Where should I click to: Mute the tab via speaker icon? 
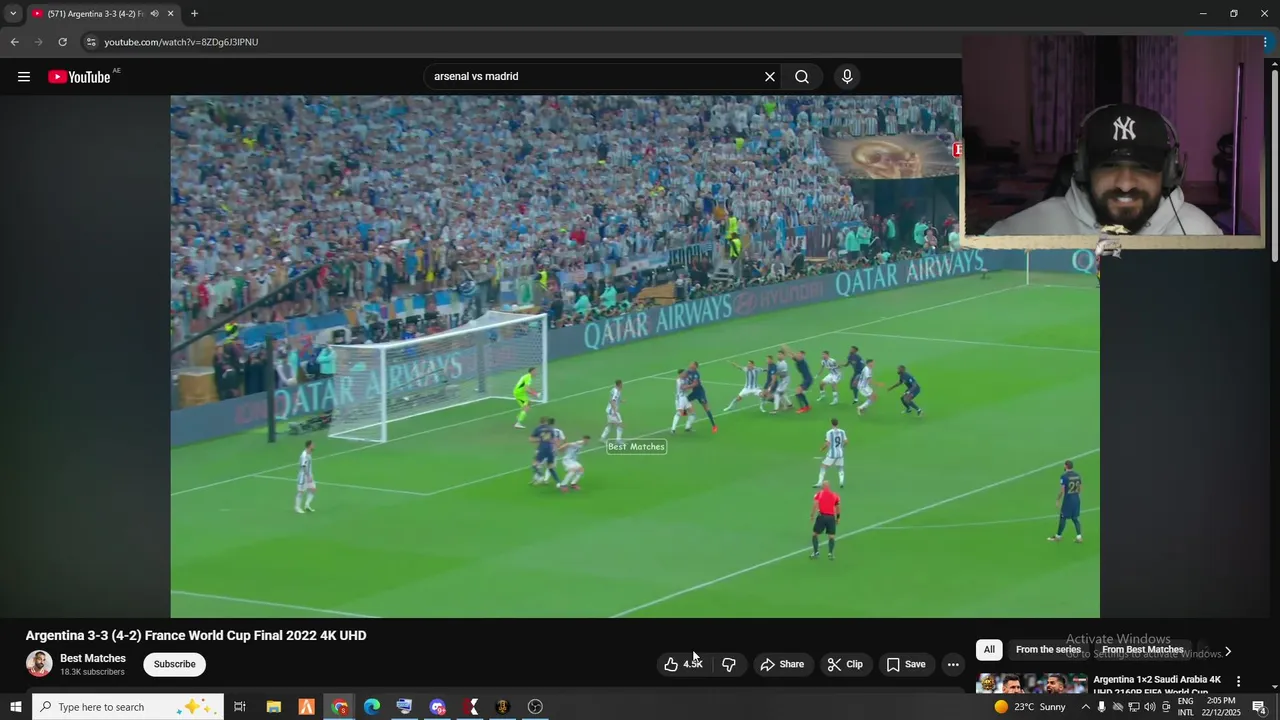(x=154, y=14)
